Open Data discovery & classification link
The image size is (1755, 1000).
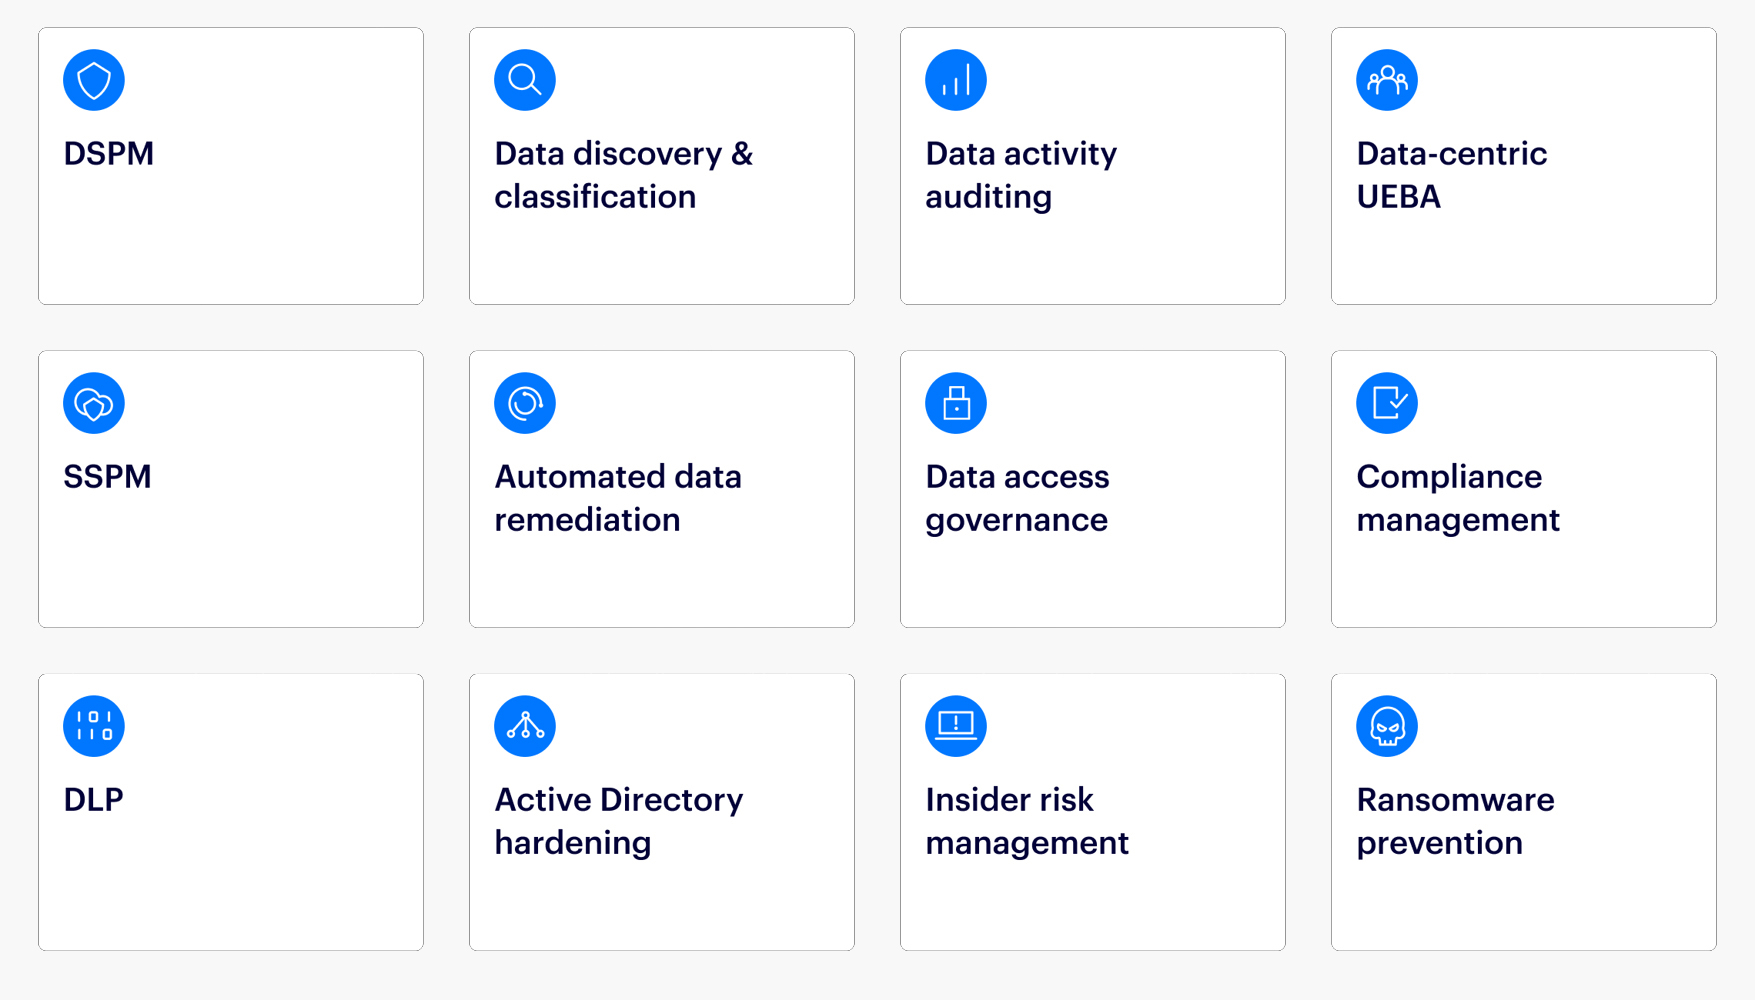click(x=623, y=175)
